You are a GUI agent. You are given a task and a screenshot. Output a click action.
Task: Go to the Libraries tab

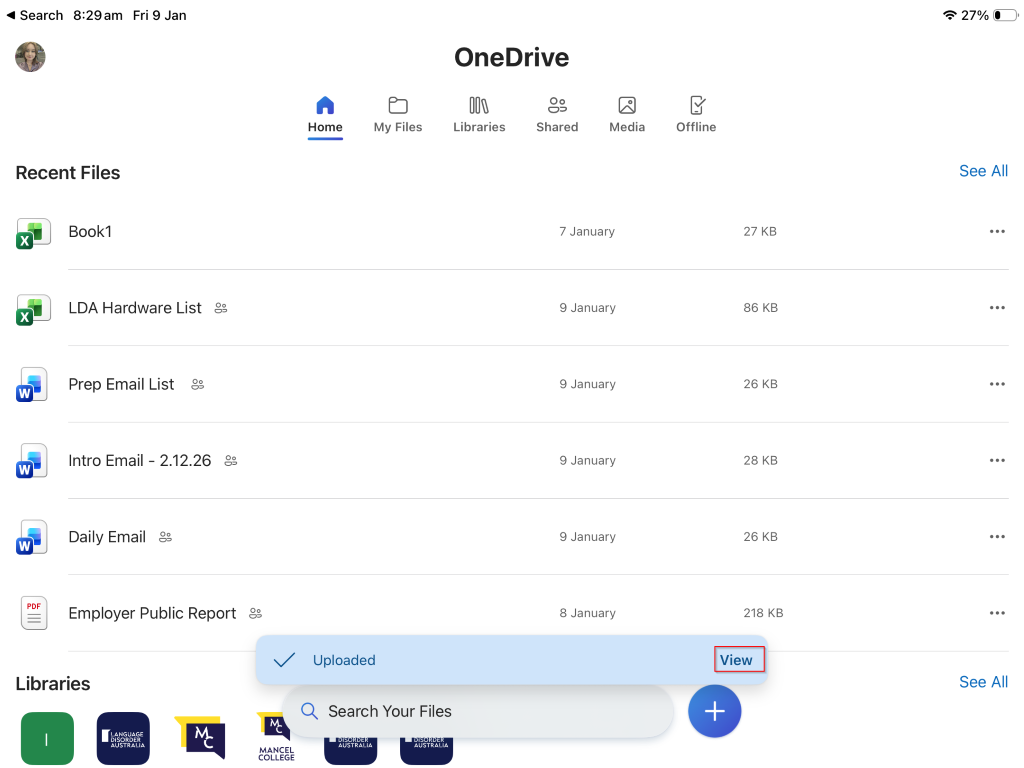click(479, 115)
